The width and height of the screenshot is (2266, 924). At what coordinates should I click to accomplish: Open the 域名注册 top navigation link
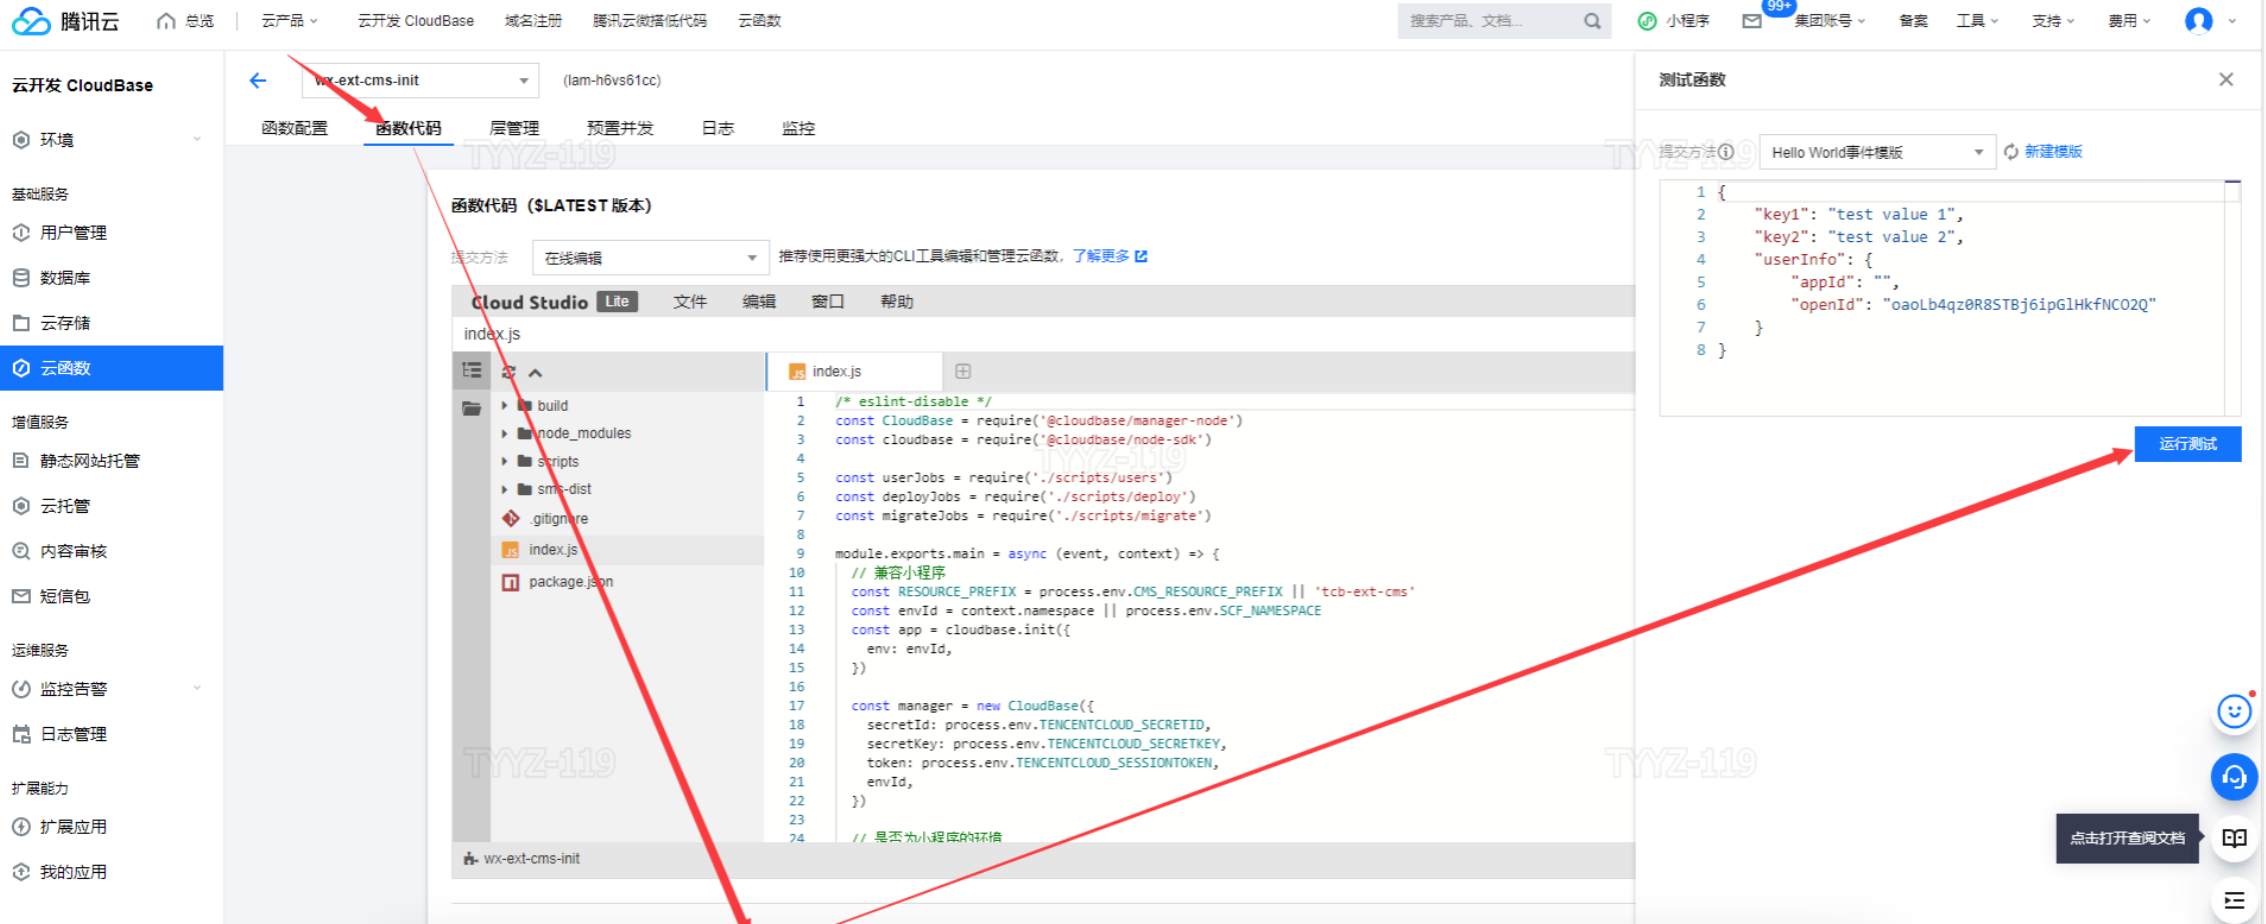533,20
